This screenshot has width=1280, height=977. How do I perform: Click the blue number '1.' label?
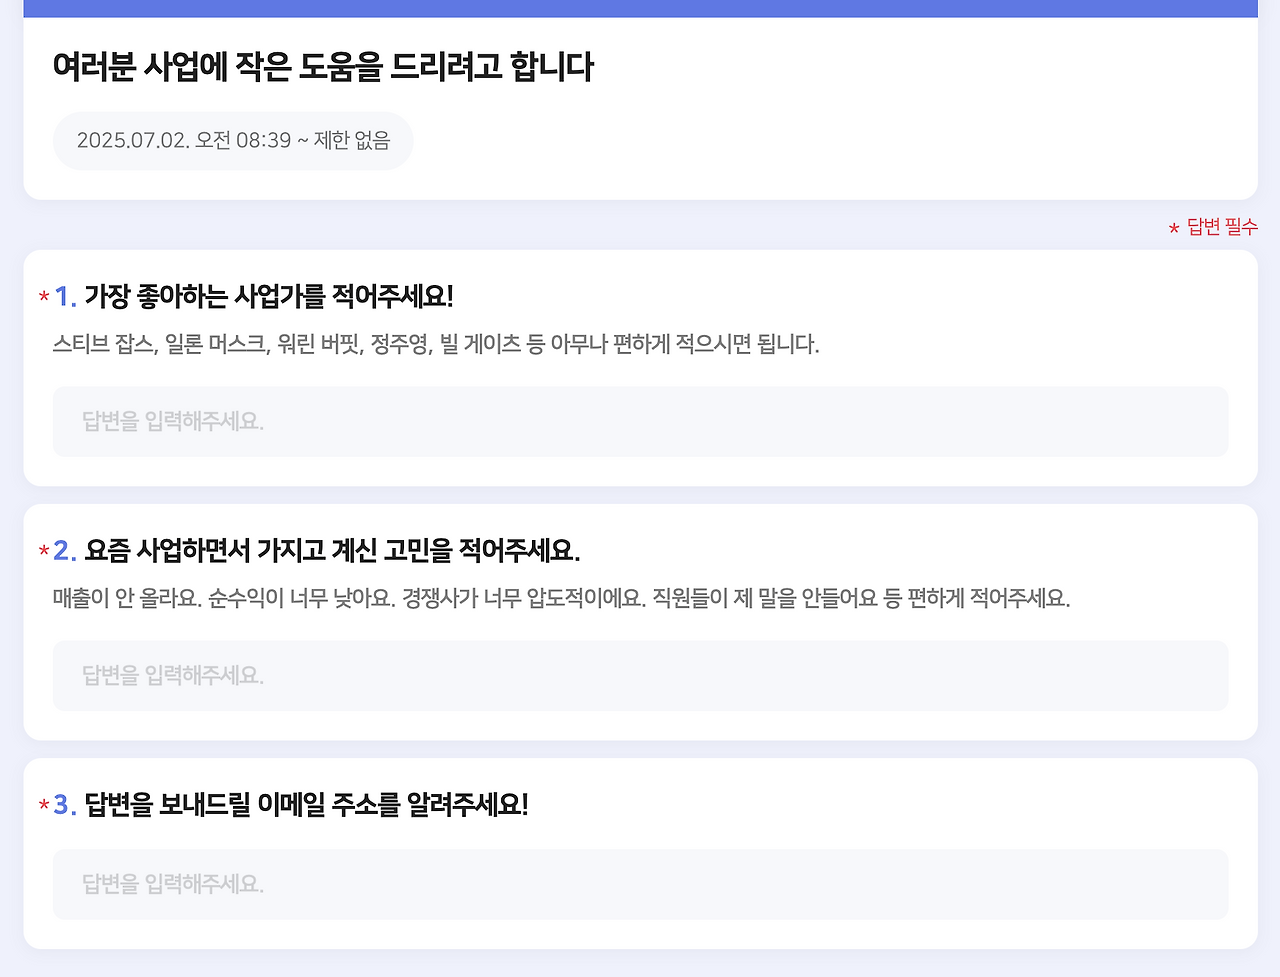tap(64, 295)
